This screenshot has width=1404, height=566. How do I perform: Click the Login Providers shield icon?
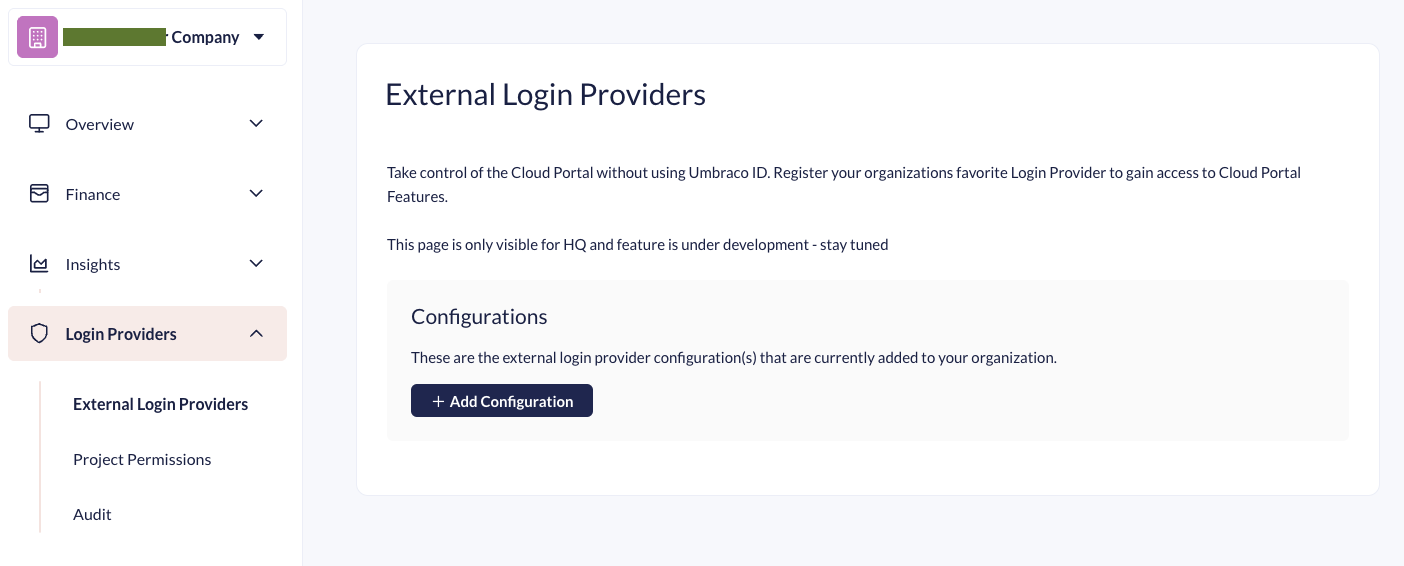pyautogui.click(x=39, y=334)
